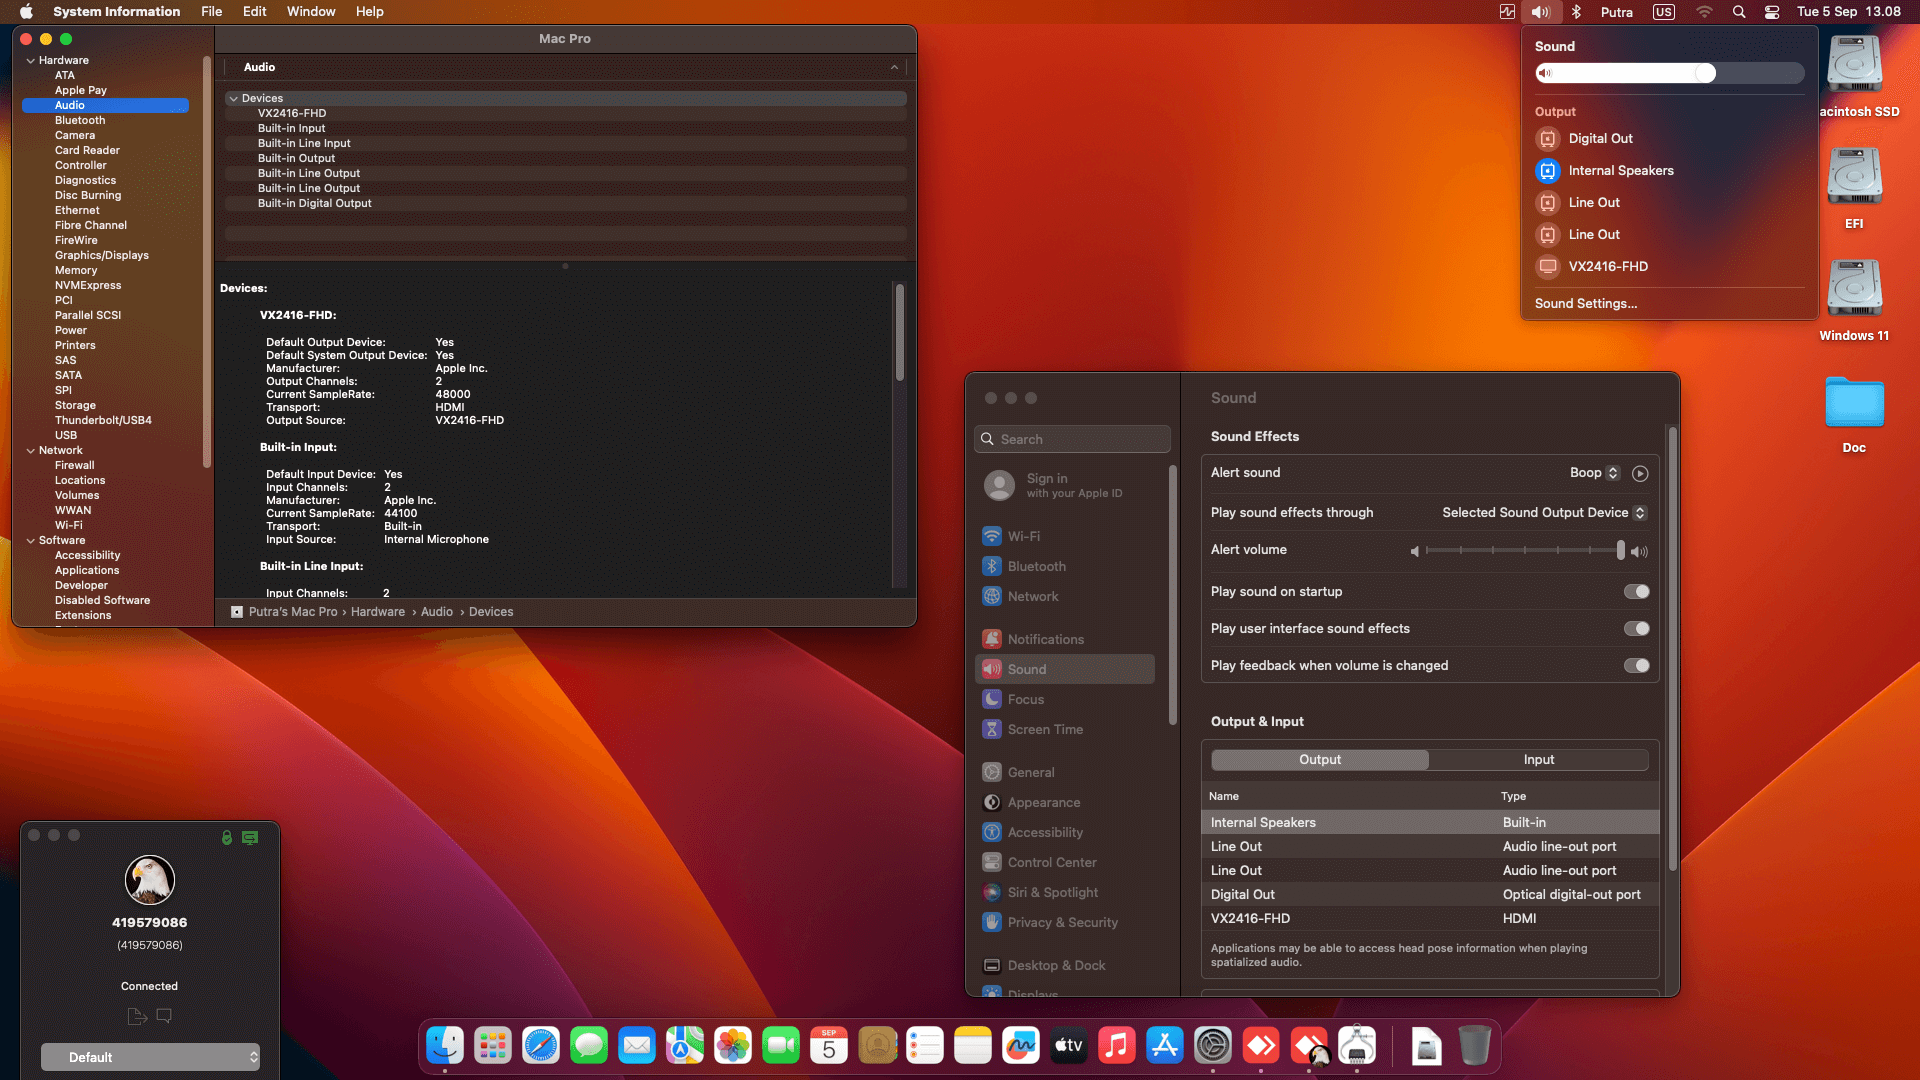The image size is (1920, 1080).
Task: Open the Doc folder on desktop
Action: point(1854,404)
